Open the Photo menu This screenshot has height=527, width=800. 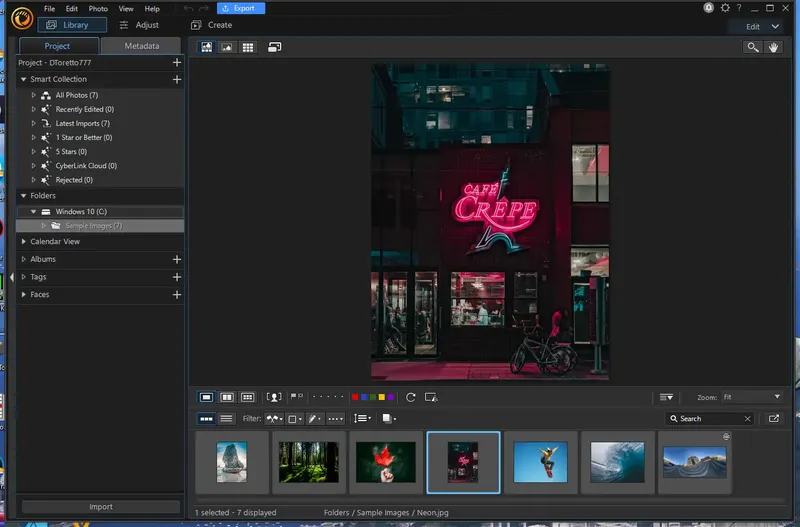click(98, 8)
